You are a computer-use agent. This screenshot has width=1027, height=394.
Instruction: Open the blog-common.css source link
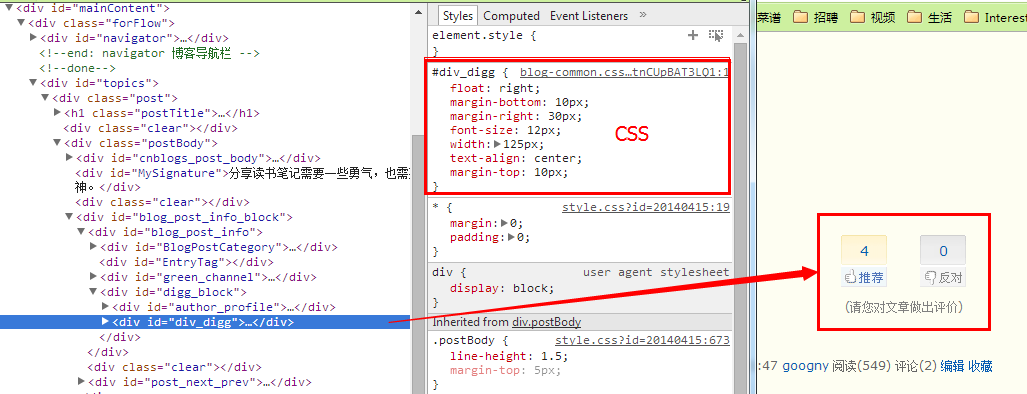[x=624, y=73]
